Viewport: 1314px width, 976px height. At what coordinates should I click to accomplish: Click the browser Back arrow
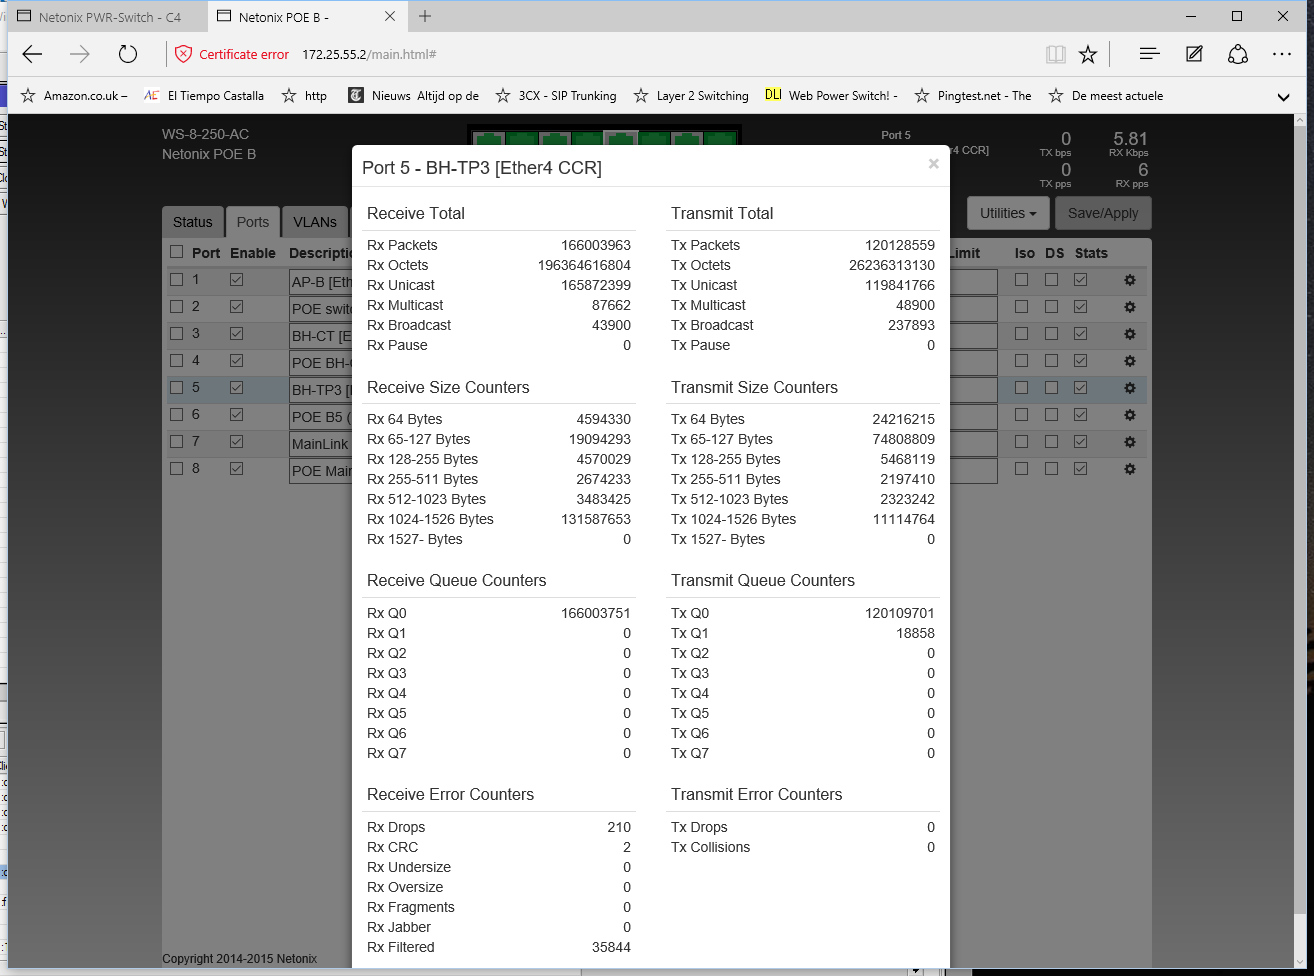(33, 54)
